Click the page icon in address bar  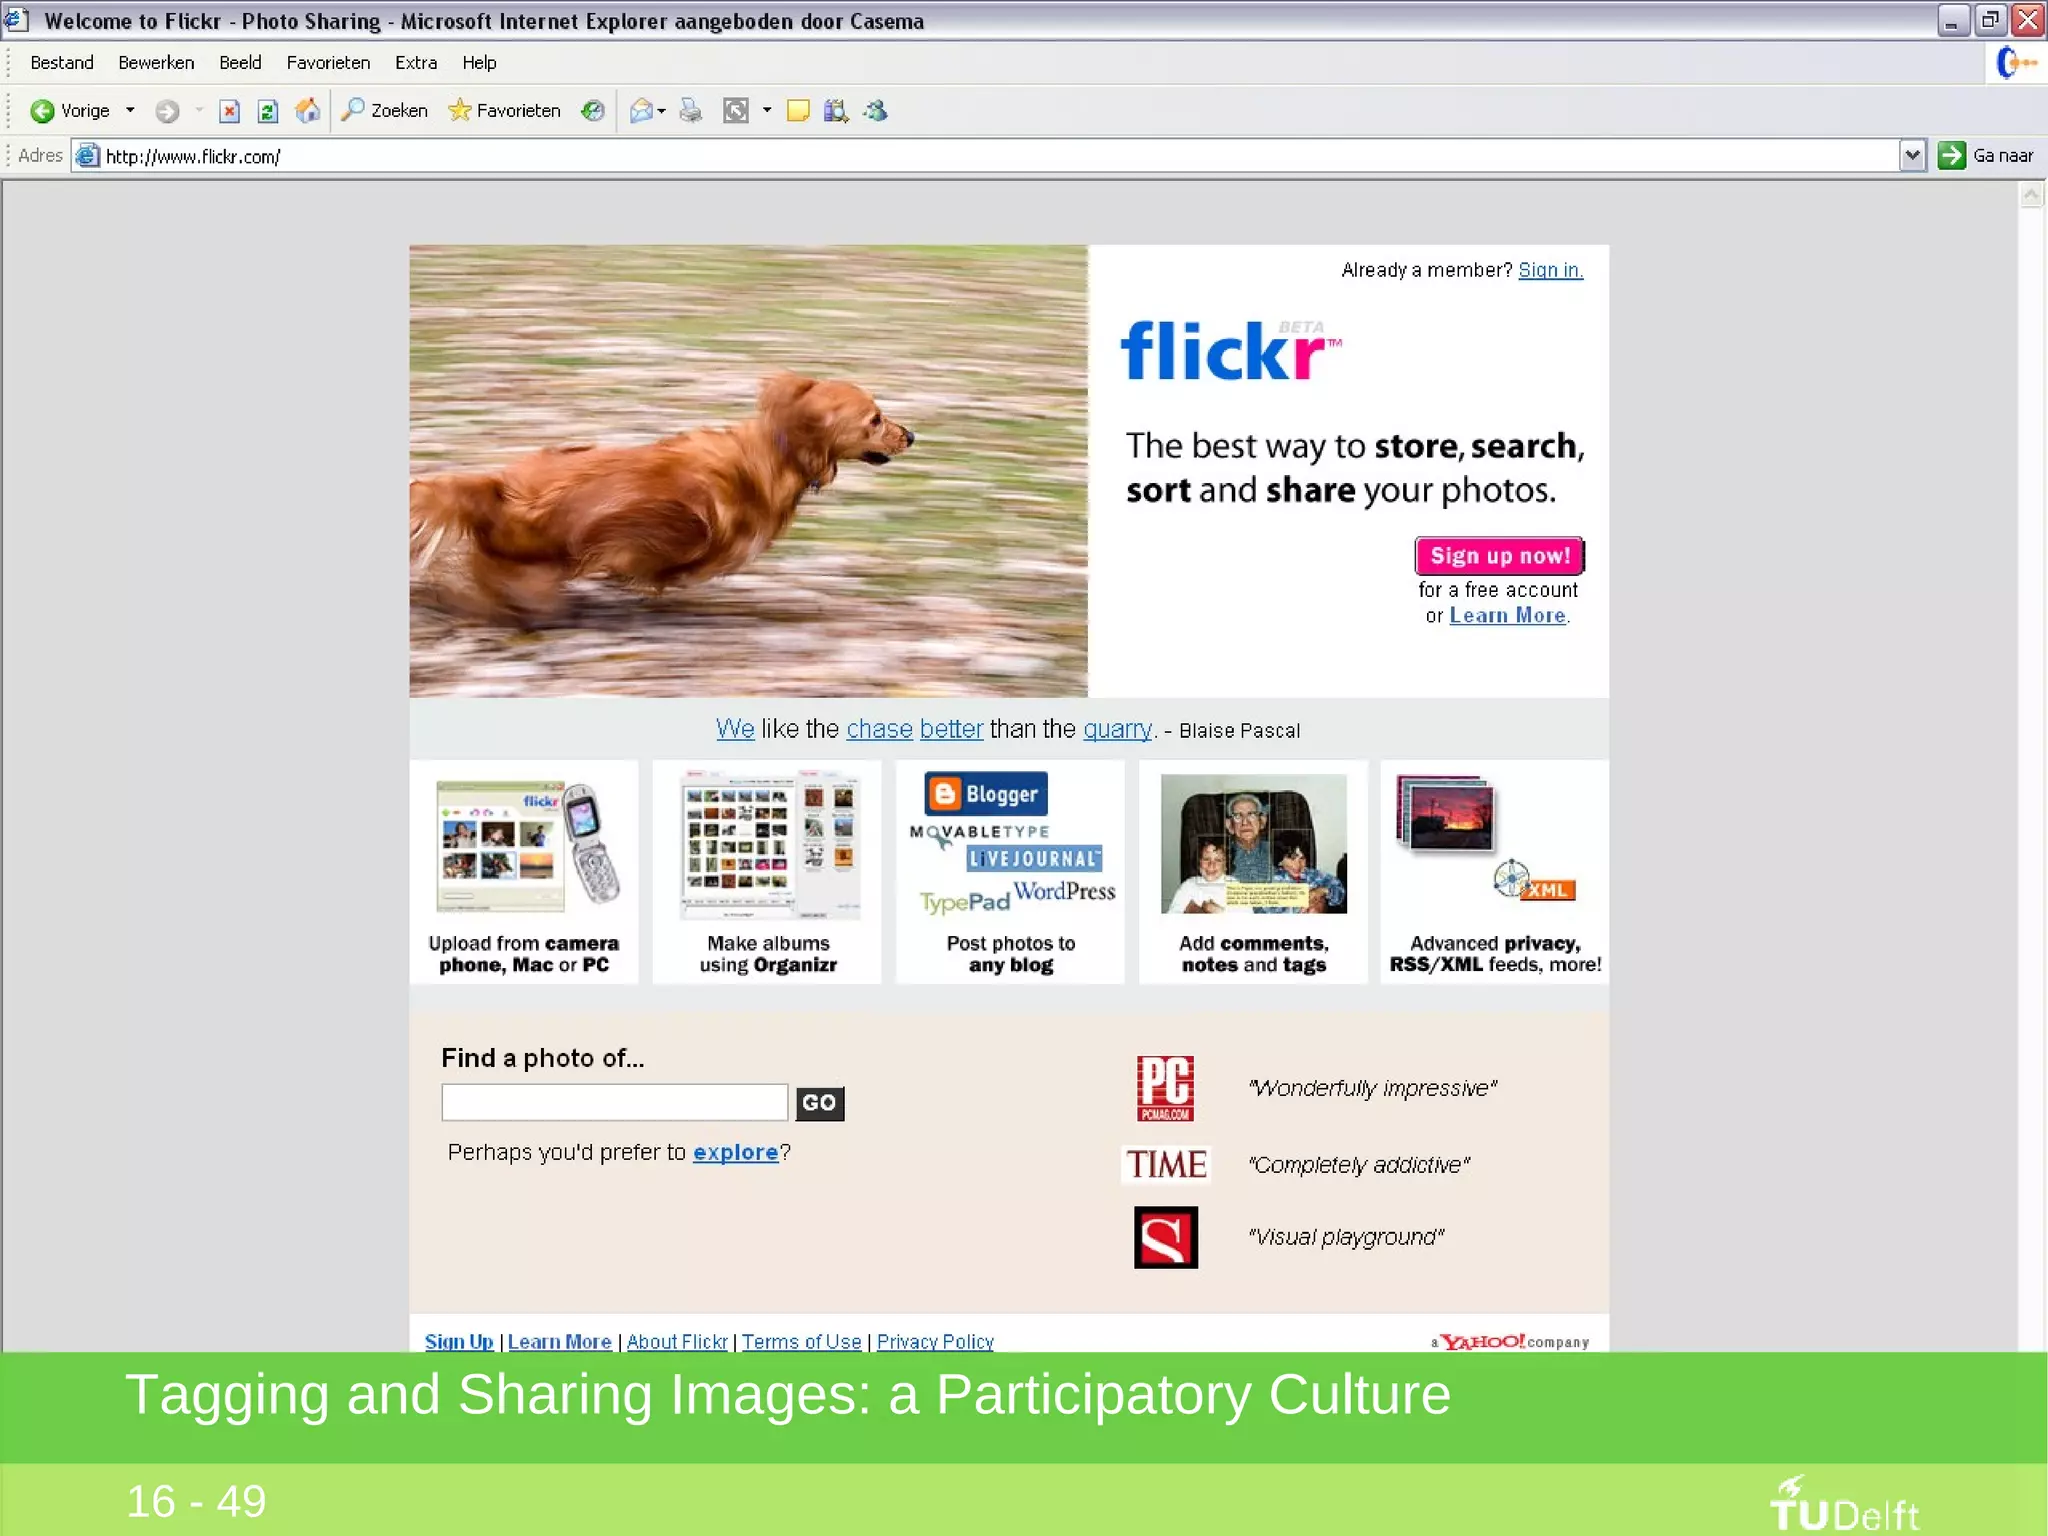coord(88,156)
